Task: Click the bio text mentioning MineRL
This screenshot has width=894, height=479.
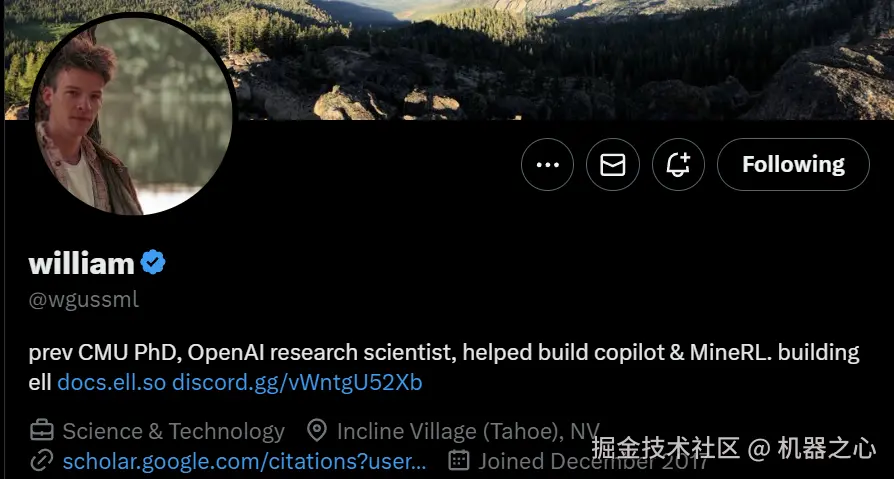Action: tap(444, 367)
